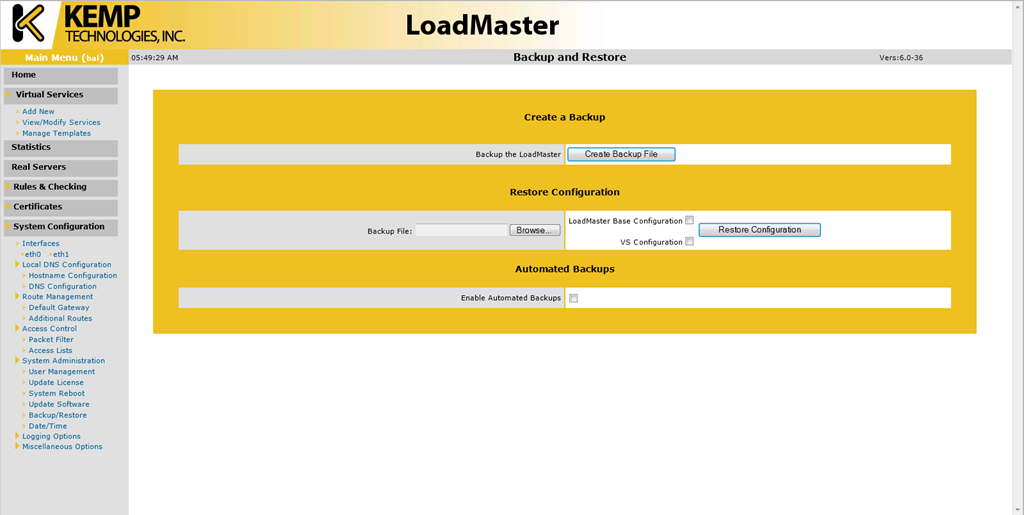Screen dimensions: 1024x515
Task: Click the Vers:6.0-36 version text
Action: (x=901, y=57)
